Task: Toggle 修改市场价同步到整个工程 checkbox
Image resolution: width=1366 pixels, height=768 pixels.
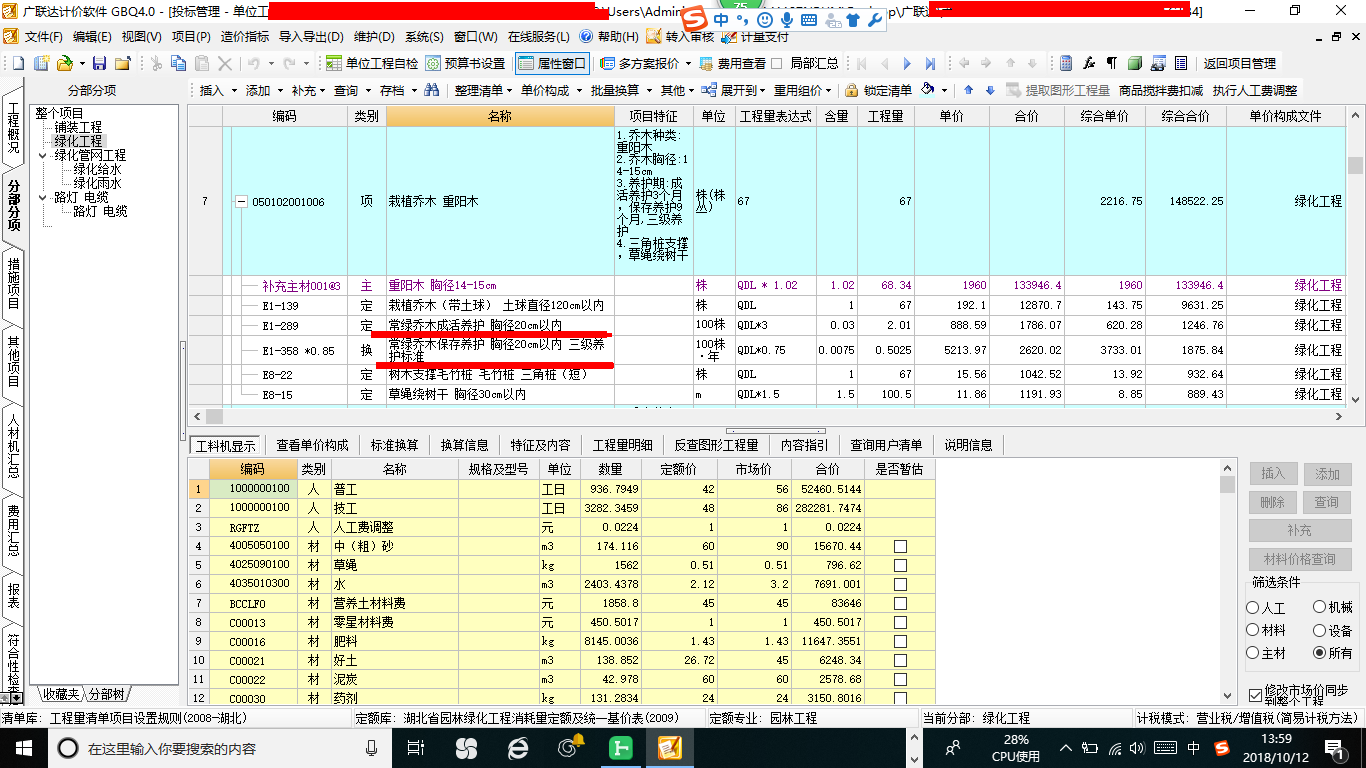Action: pyautogui.click(x=1256, y=695)
